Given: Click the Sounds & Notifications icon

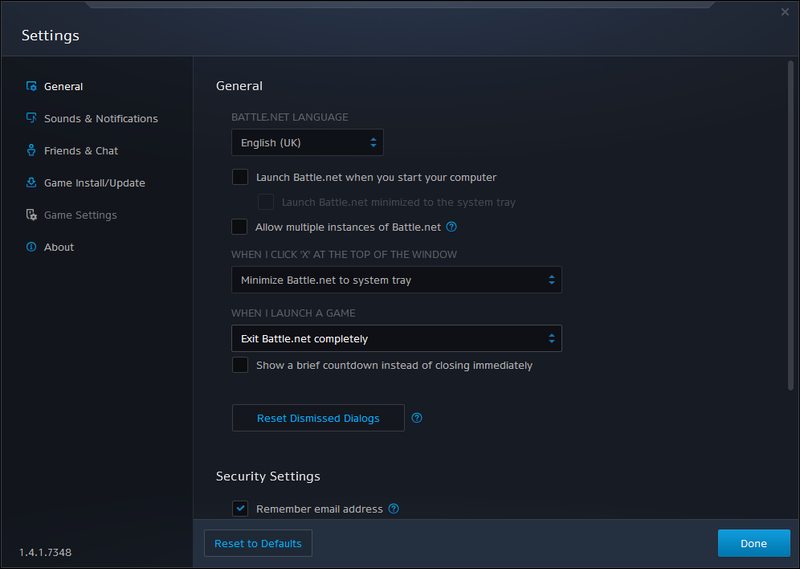Looking at the screenshot, I should pyautogui.click(x=31, y=118).
